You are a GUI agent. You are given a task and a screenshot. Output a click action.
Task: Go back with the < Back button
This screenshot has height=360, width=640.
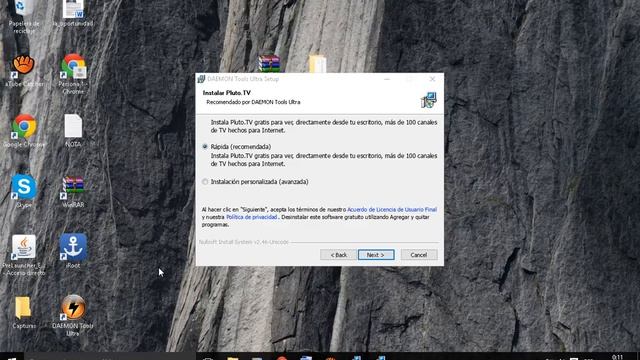tap(338, 255)
